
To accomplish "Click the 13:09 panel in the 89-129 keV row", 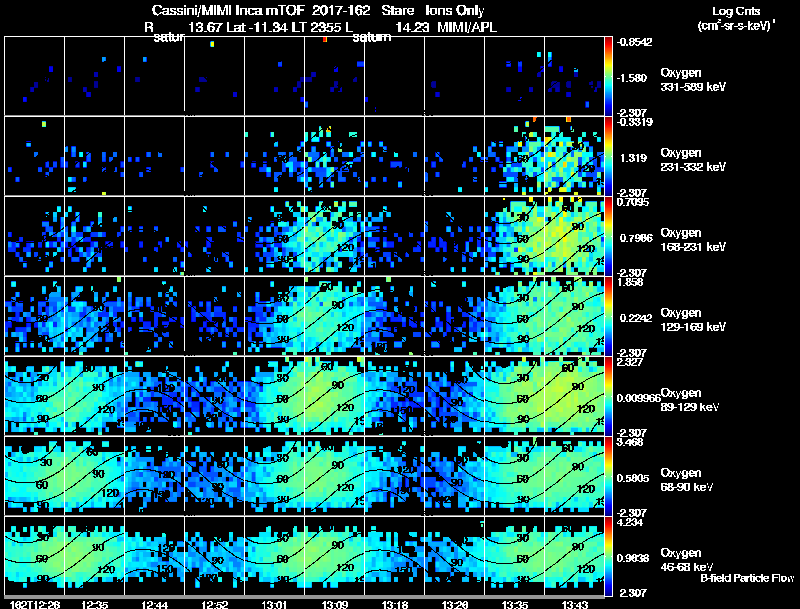I will 334,396.
